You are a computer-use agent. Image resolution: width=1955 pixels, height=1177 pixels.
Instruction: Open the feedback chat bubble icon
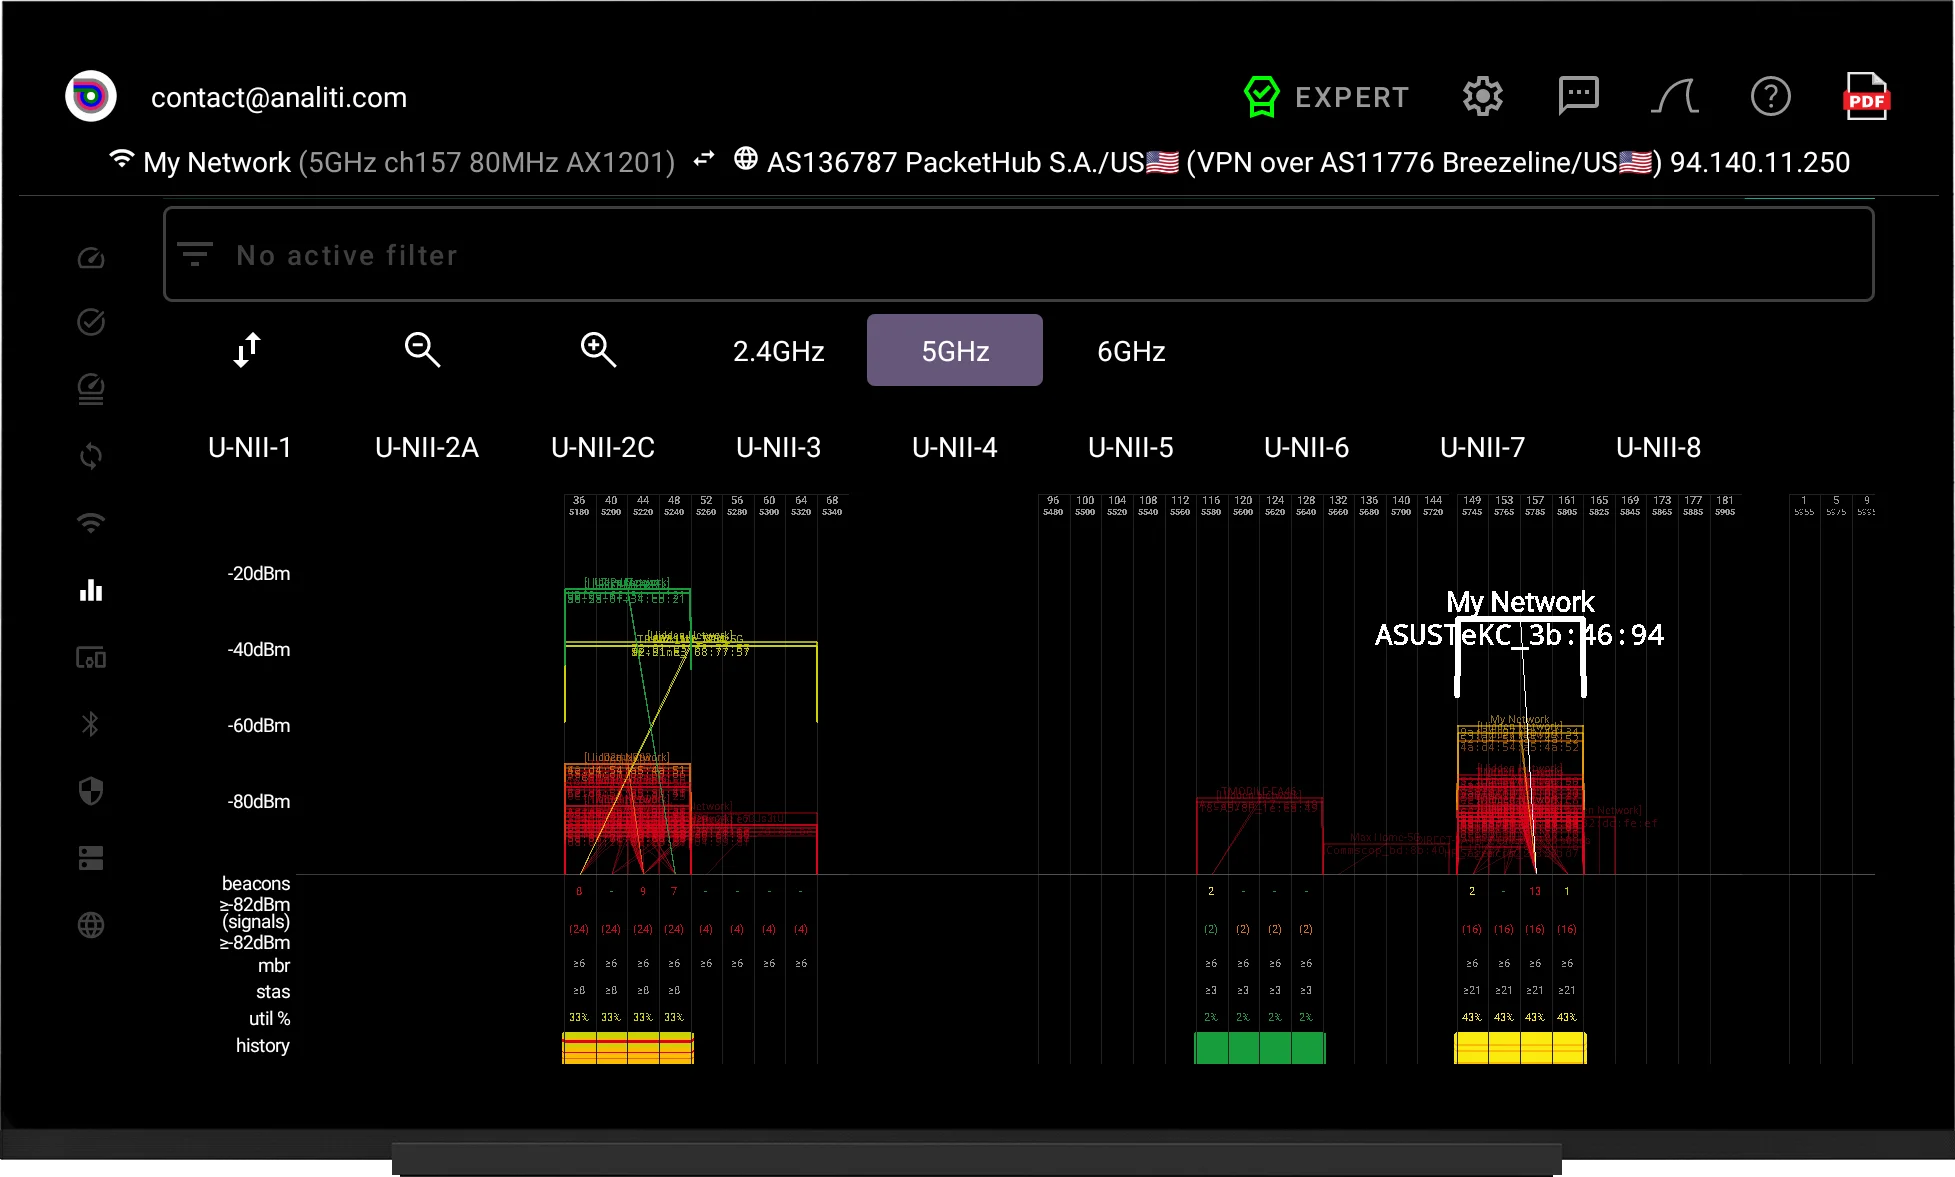[1578, 96]
